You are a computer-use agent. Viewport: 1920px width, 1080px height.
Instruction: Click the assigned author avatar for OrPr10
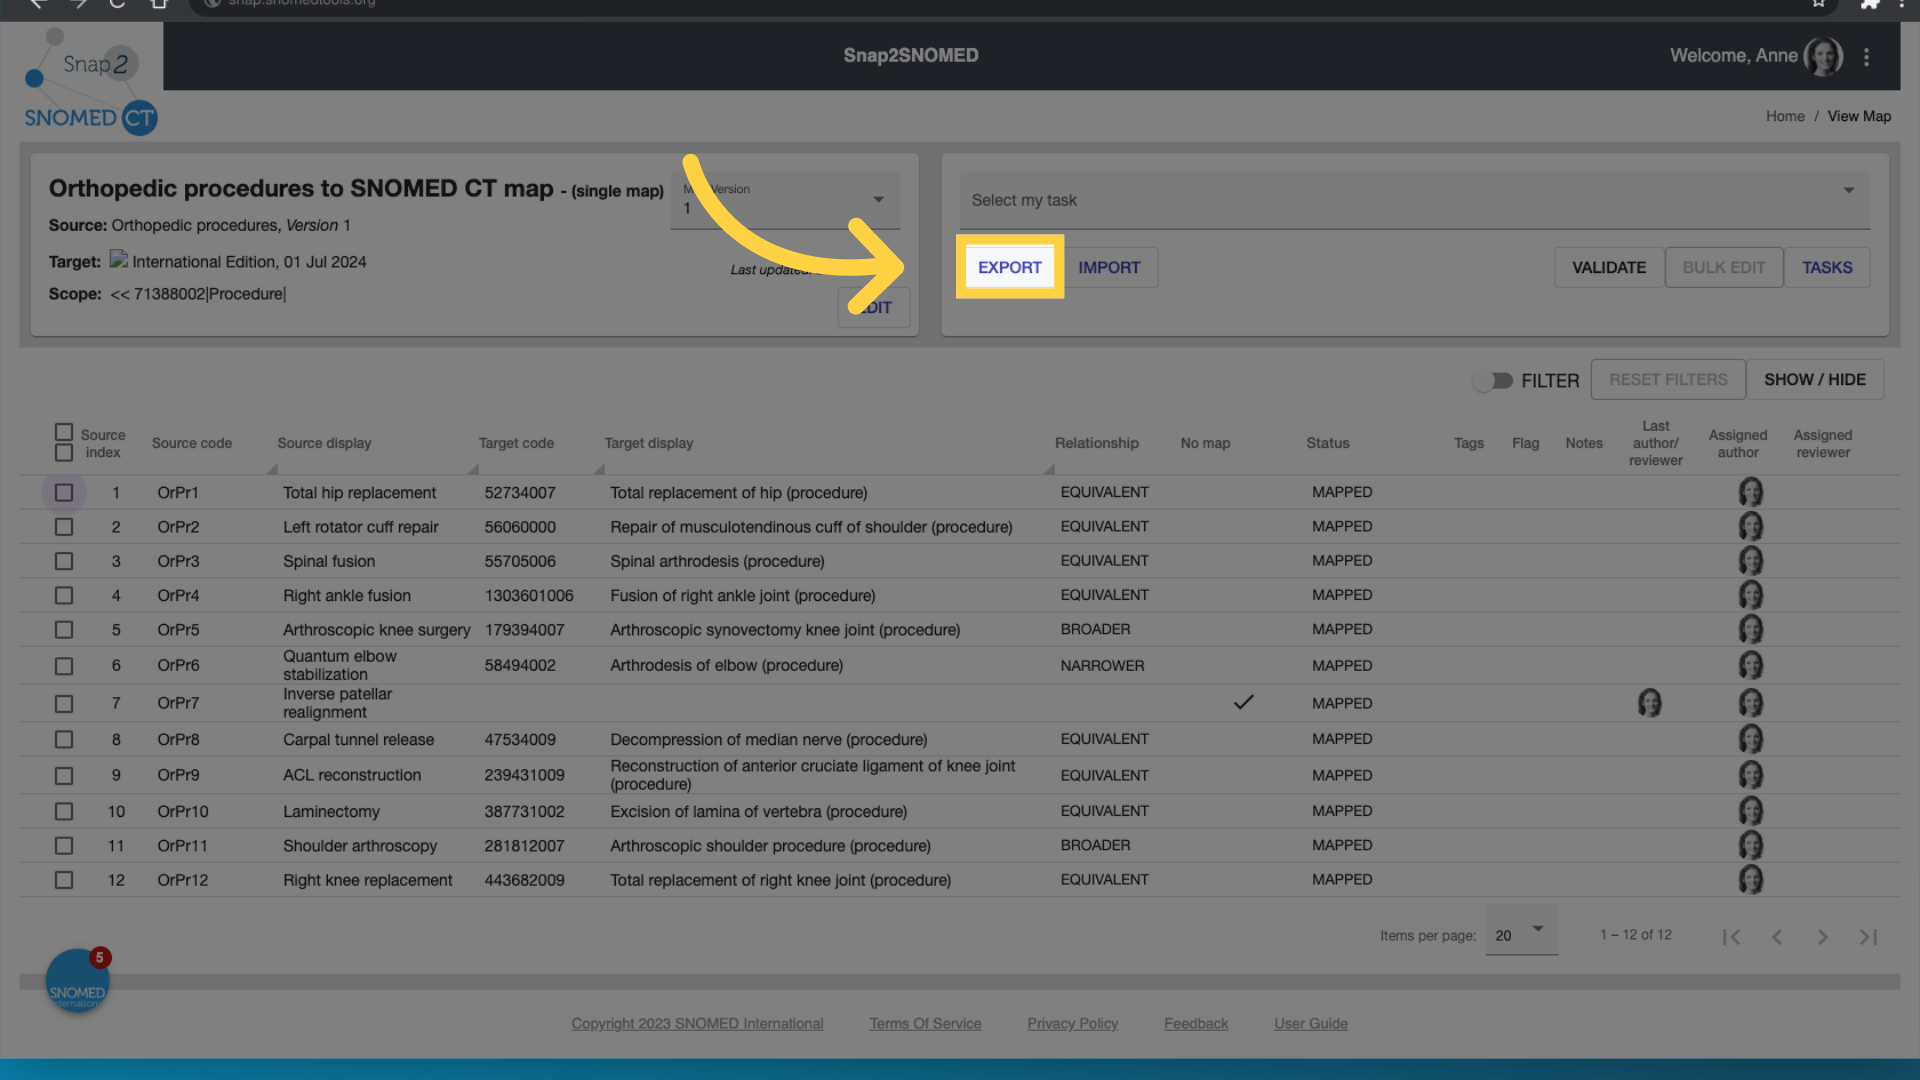(1750, 811)
